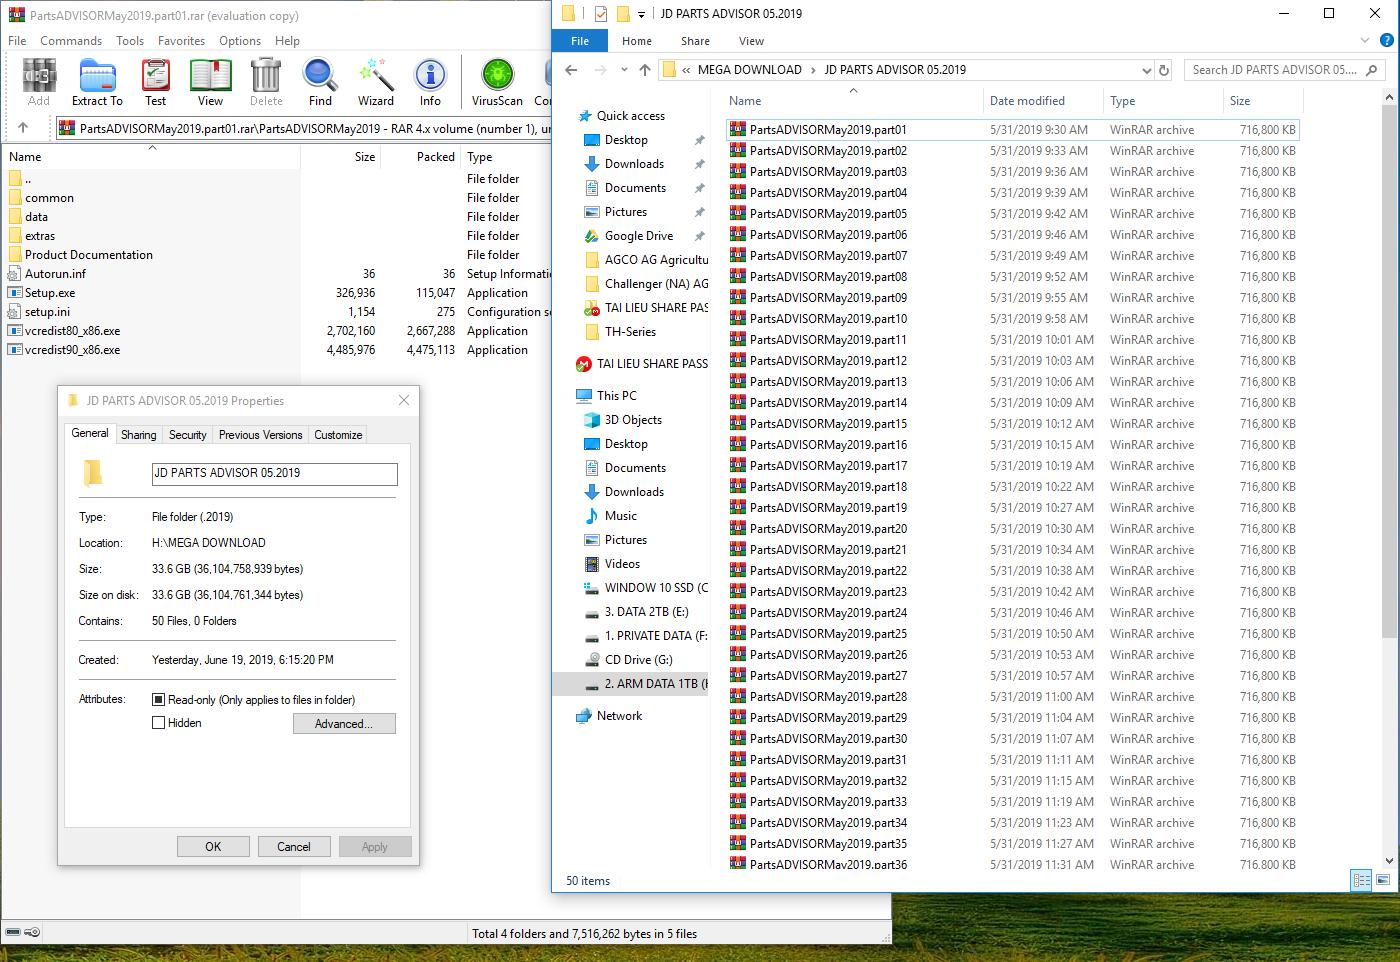Viewport: 1400px width, 962px height.
Task: Expand the address bar history dropdown
Action: (x=1146, y=70)
